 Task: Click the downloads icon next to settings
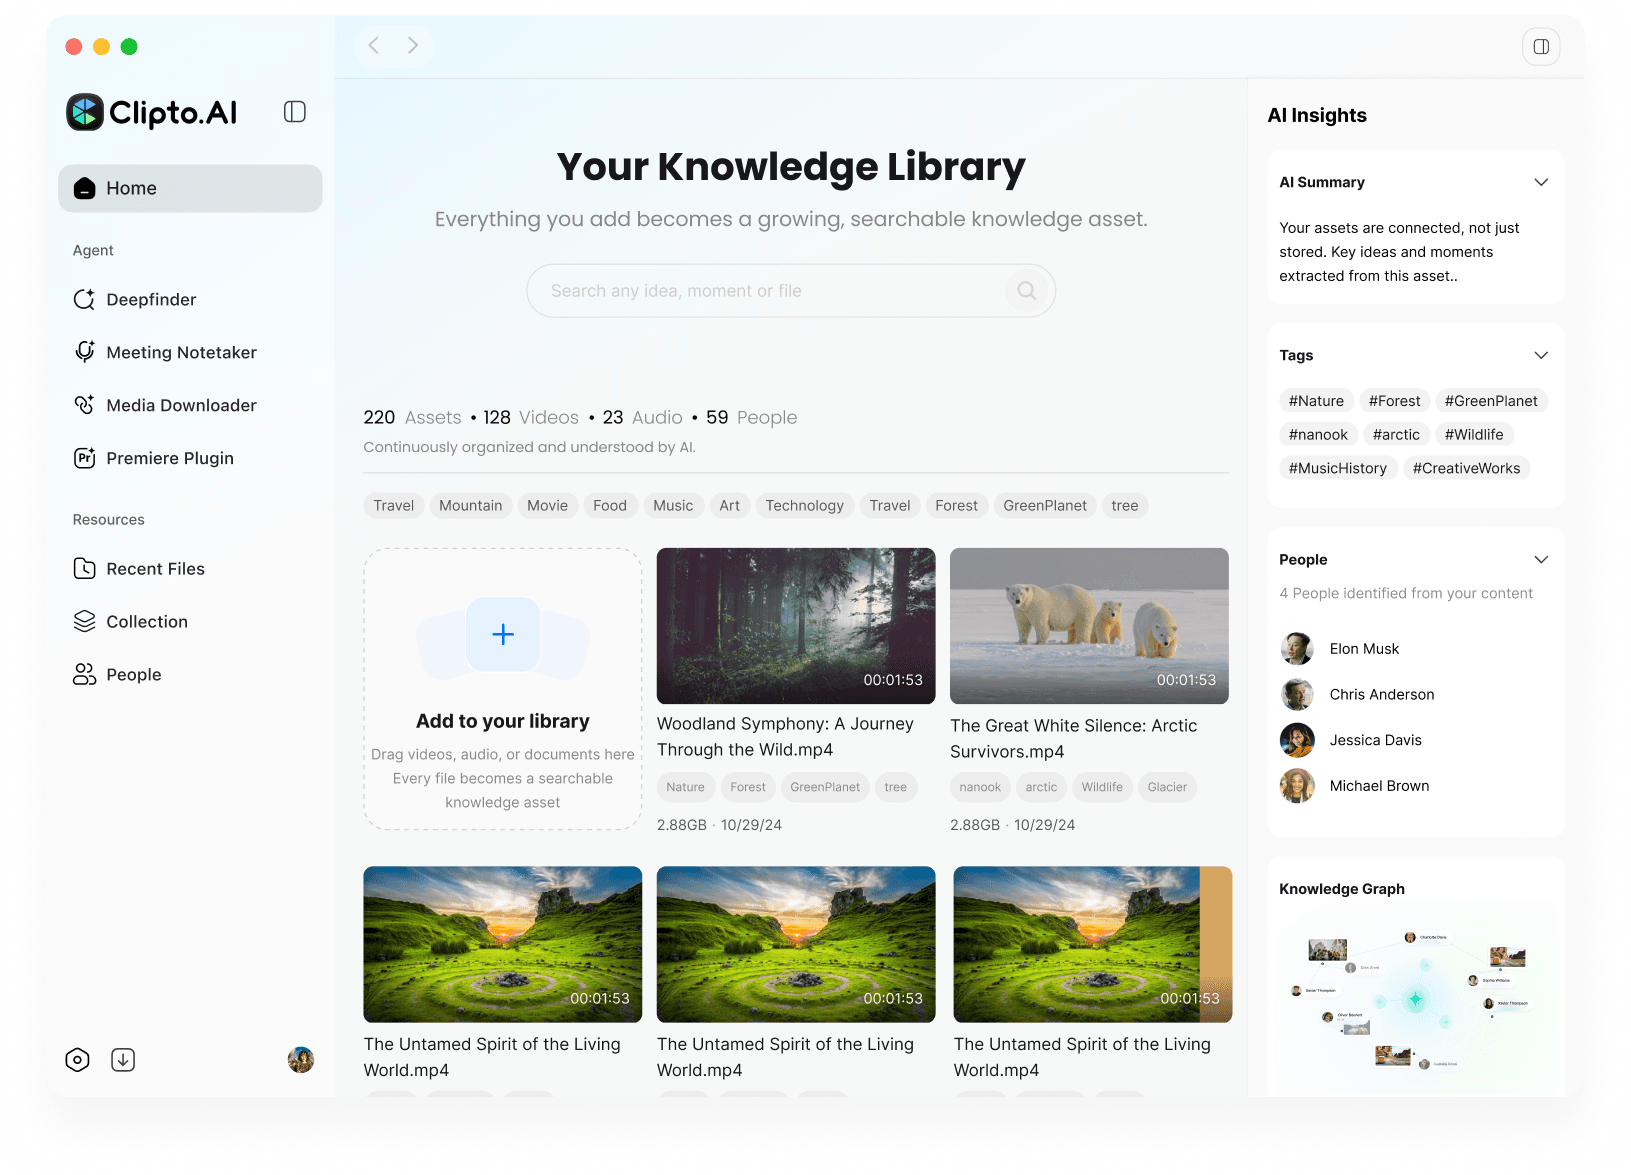[123, 1059]
